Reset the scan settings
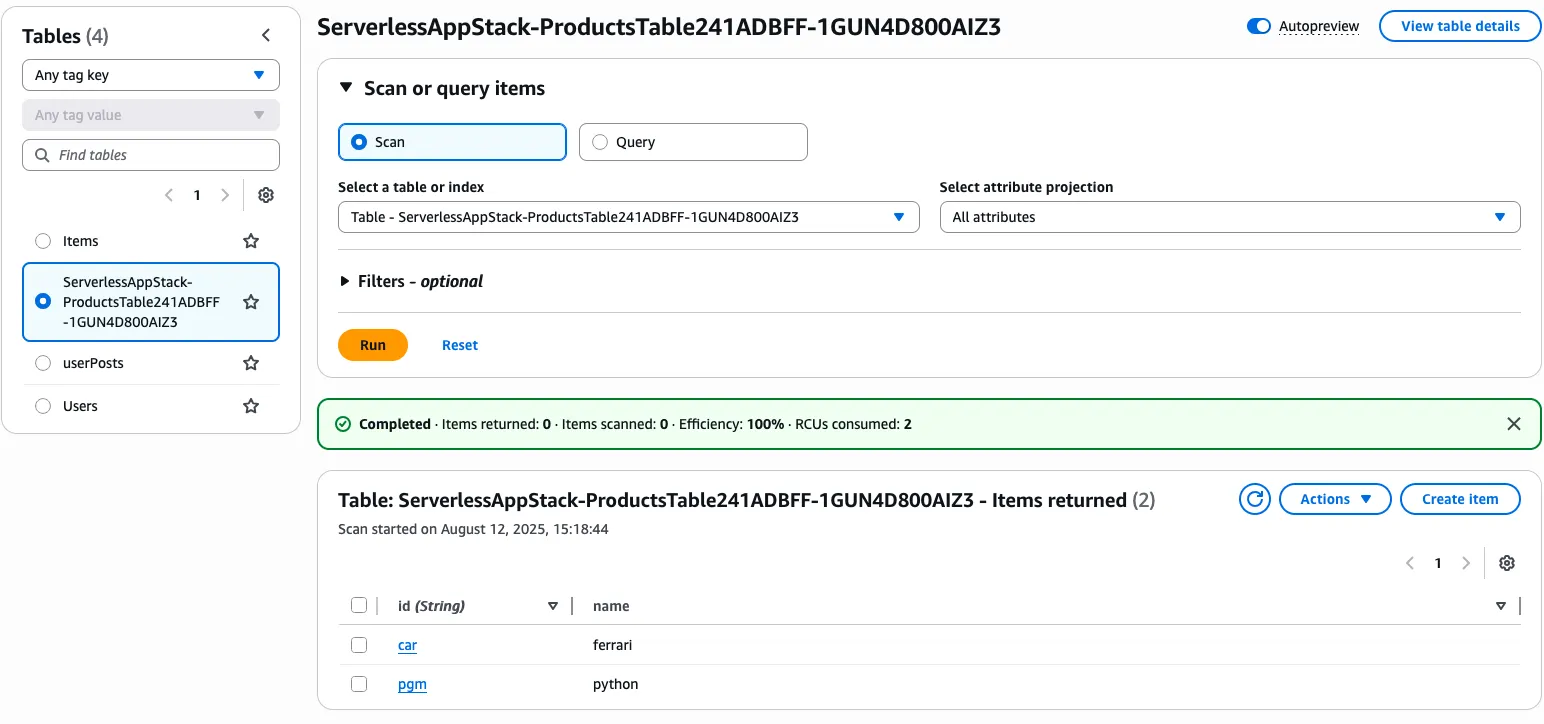 460,345
